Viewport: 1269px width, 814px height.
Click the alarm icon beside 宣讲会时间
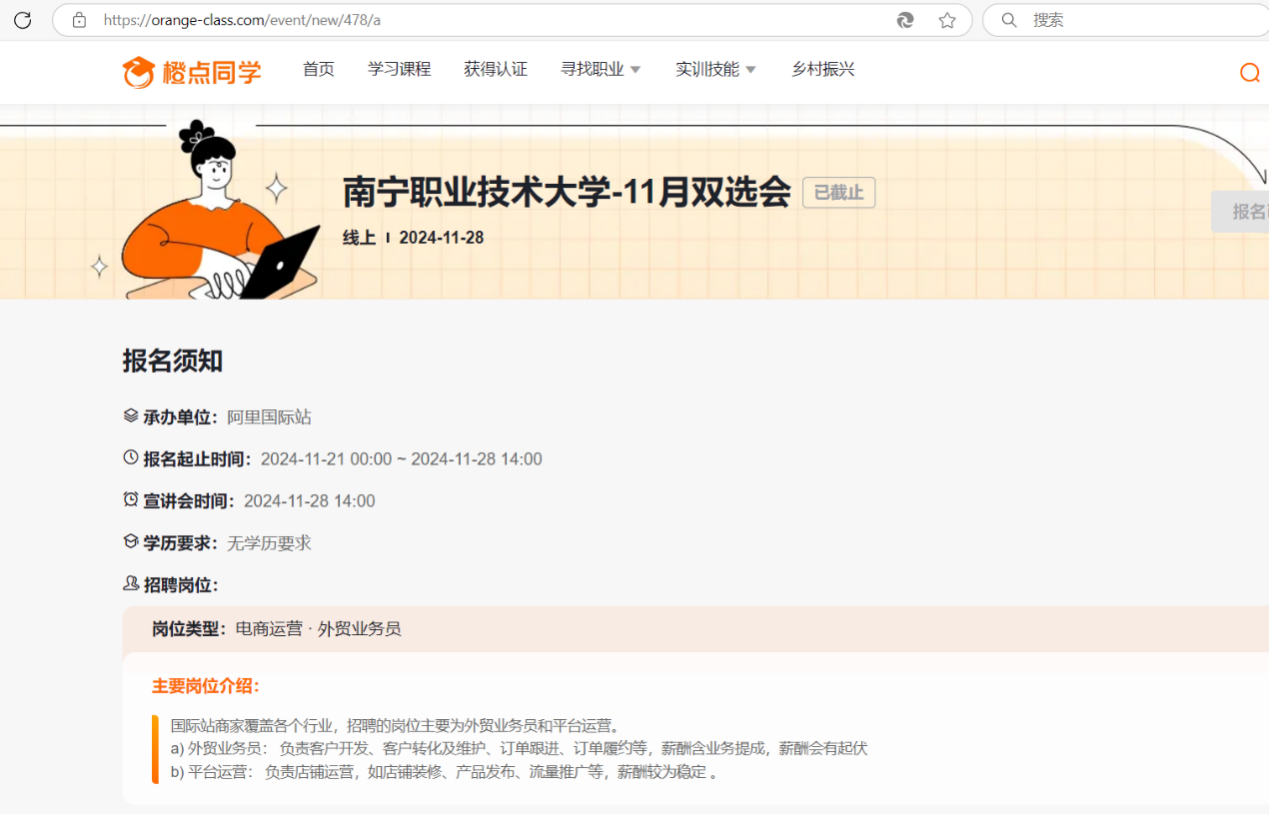[x=131, y=500]
